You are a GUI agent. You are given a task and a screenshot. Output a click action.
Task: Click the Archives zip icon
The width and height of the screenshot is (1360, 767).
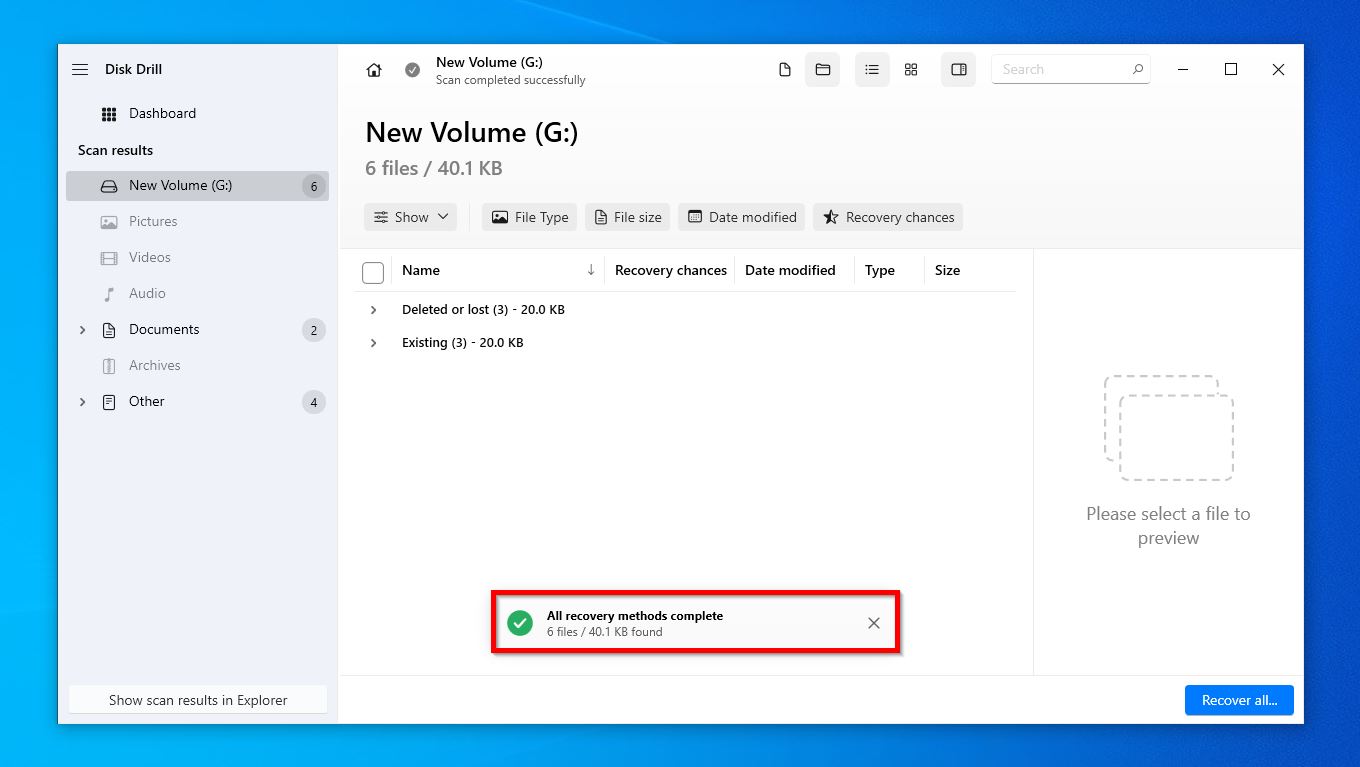[x=109, y=366]
